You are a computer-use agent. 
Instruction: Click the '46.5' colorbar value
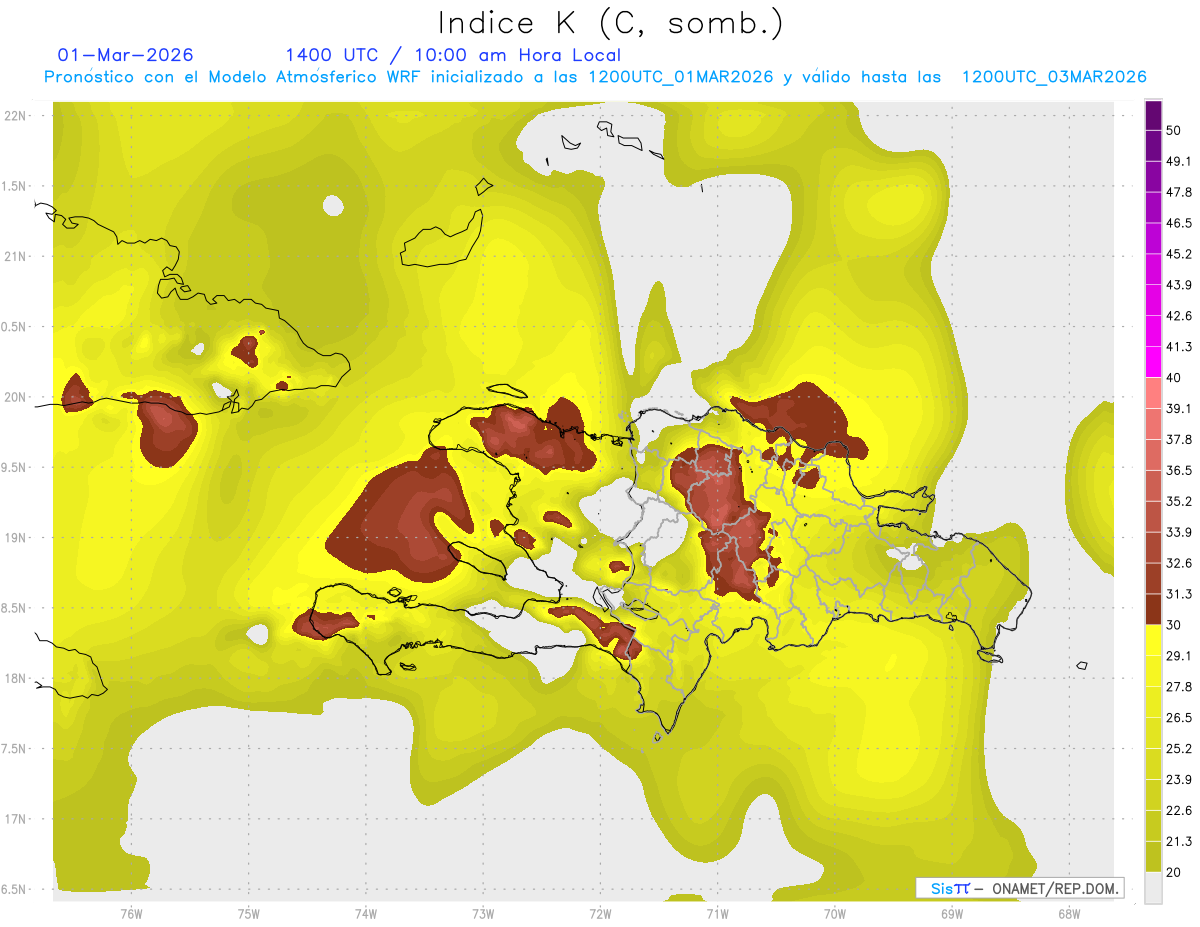1179,223
